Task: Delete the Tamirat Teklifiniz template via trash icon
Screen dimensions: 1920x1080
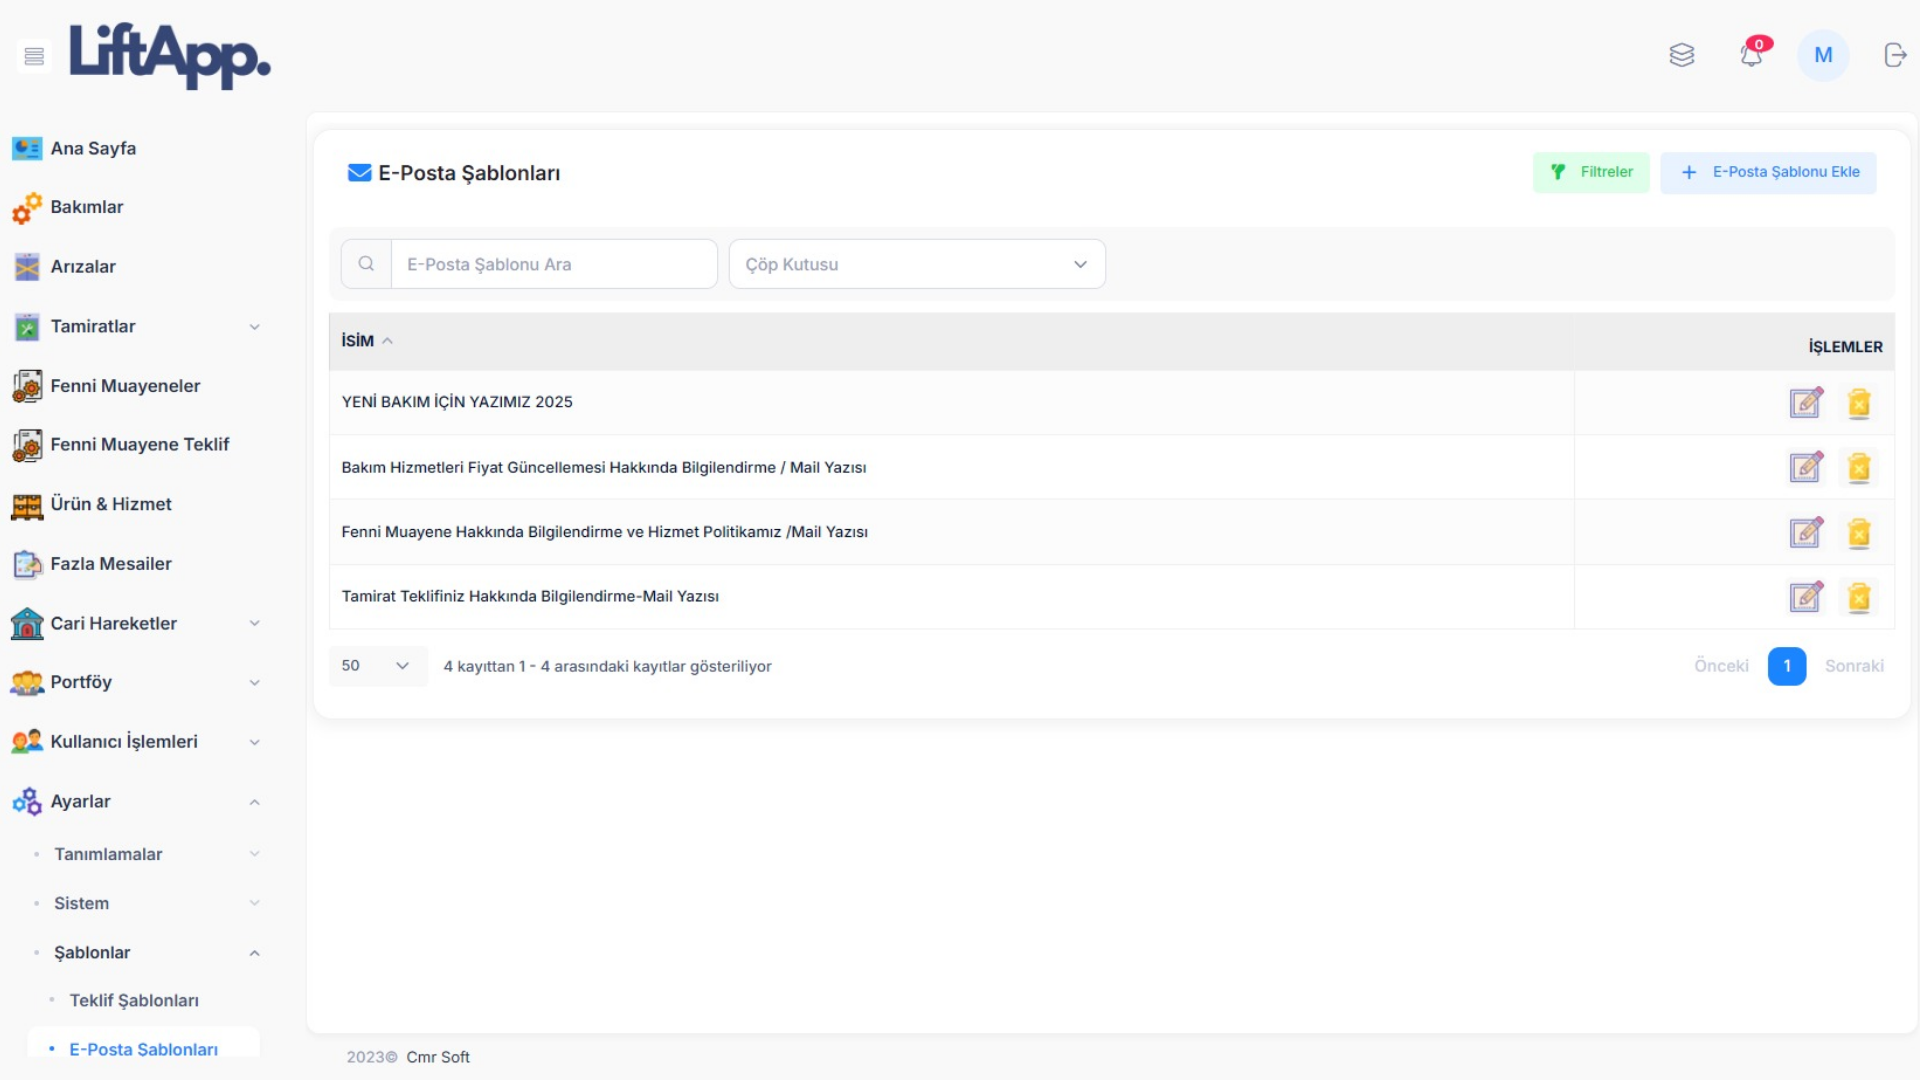Action: pyautogui.click(x=1859, y=597)
